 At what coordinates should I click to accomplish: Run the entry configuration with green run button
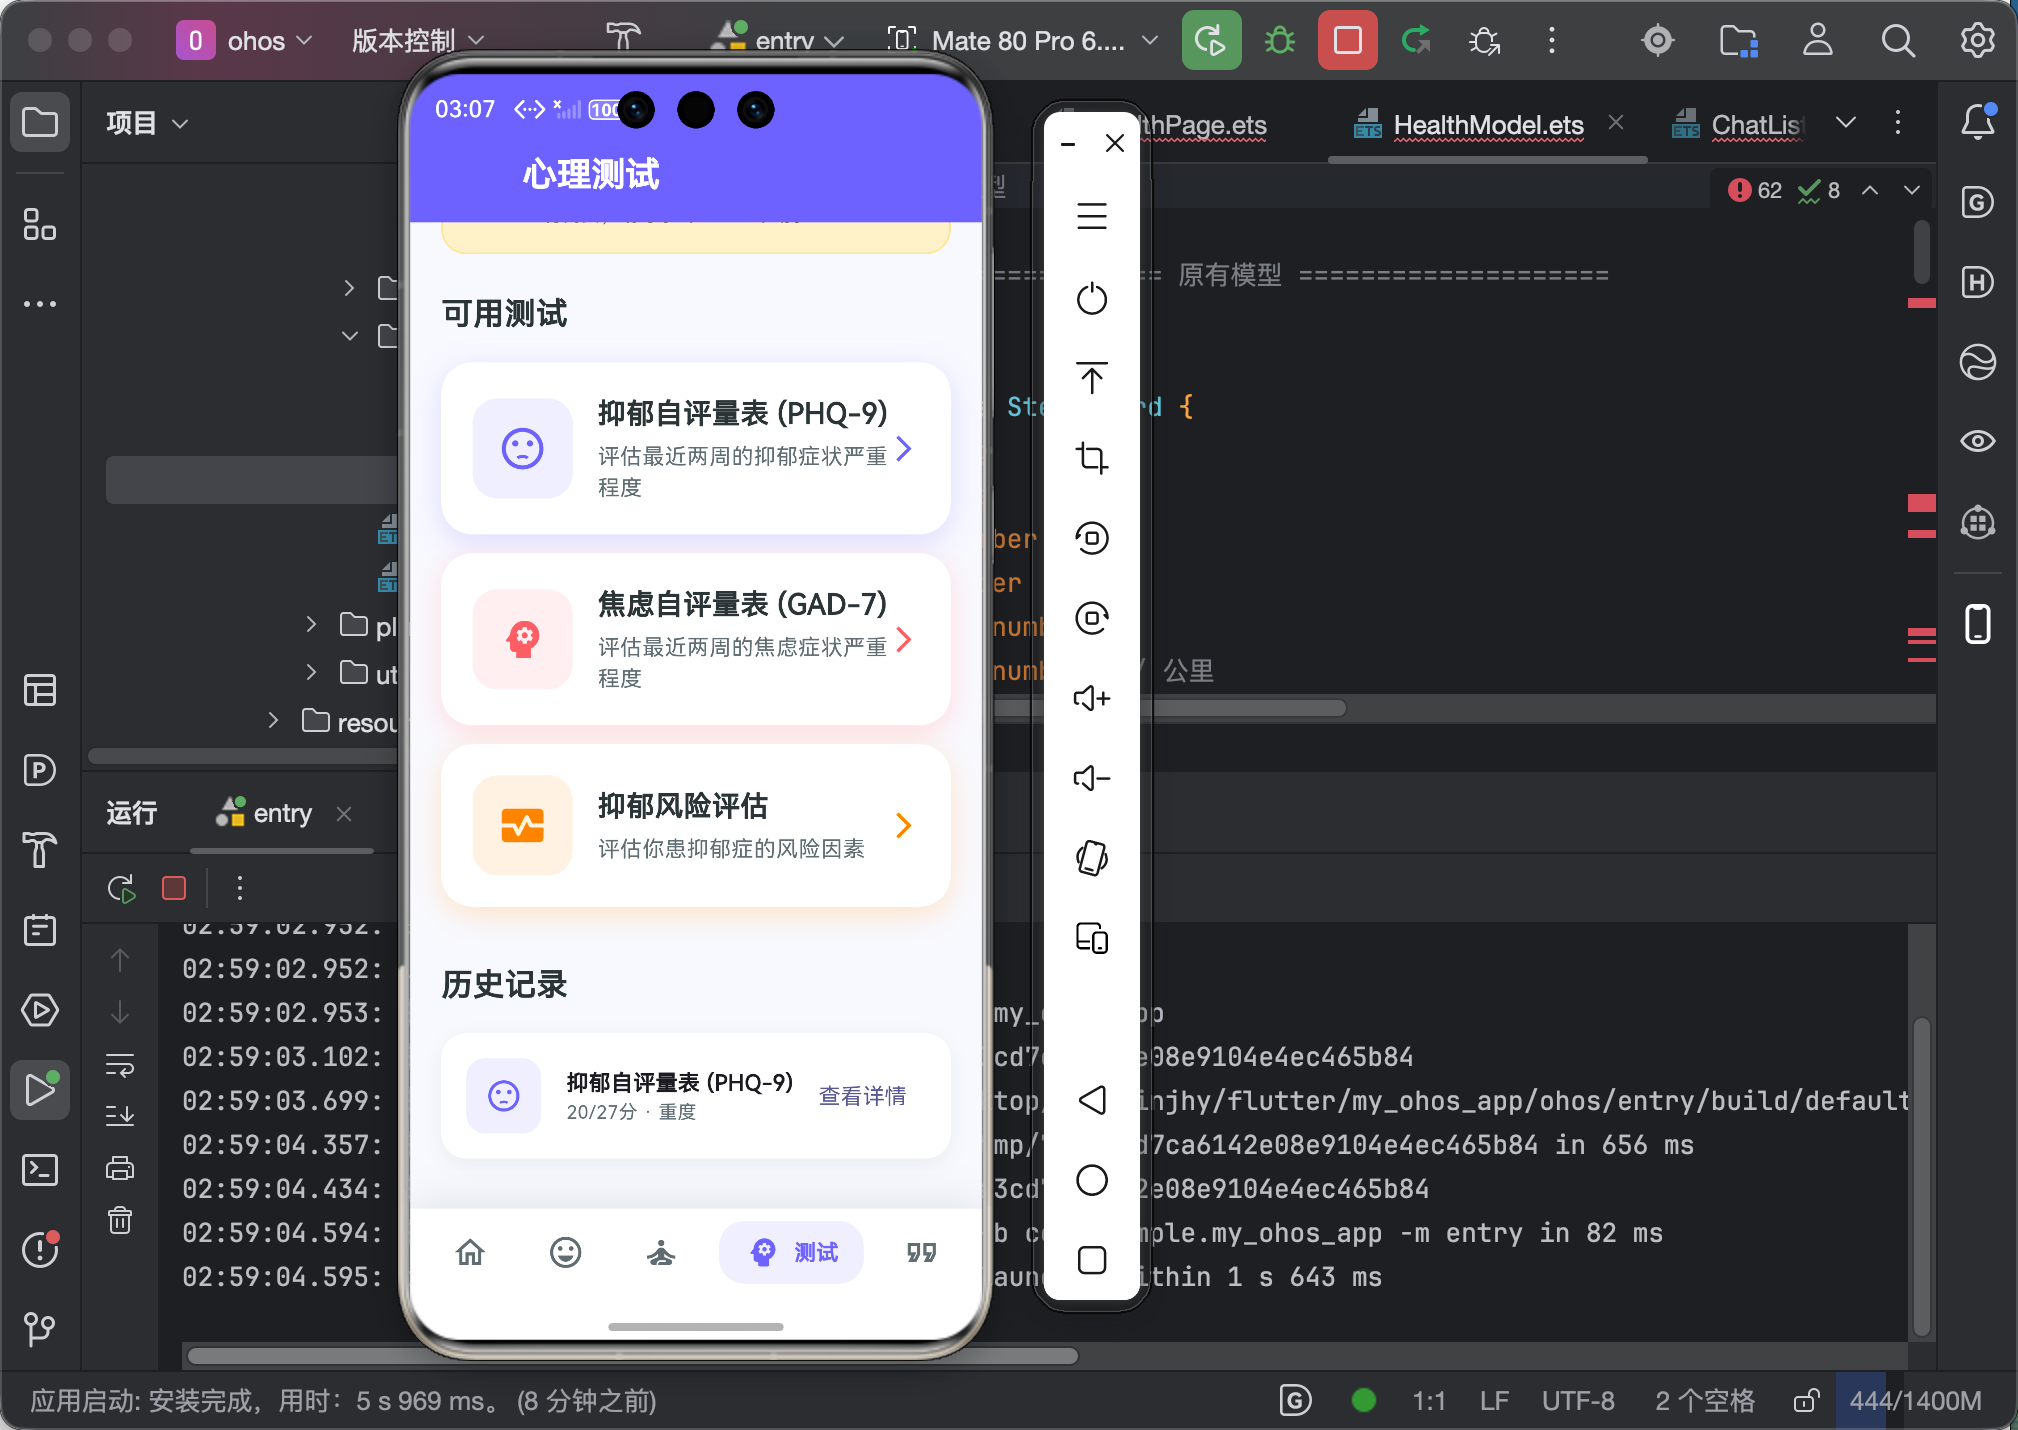coord(1211,40)
